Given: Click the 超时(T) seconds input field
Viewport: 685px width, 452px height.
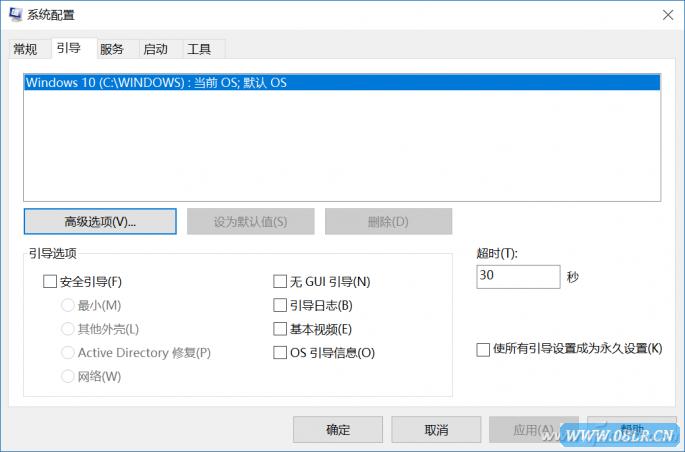Looking at the screenshot, I should coord(518,276).
